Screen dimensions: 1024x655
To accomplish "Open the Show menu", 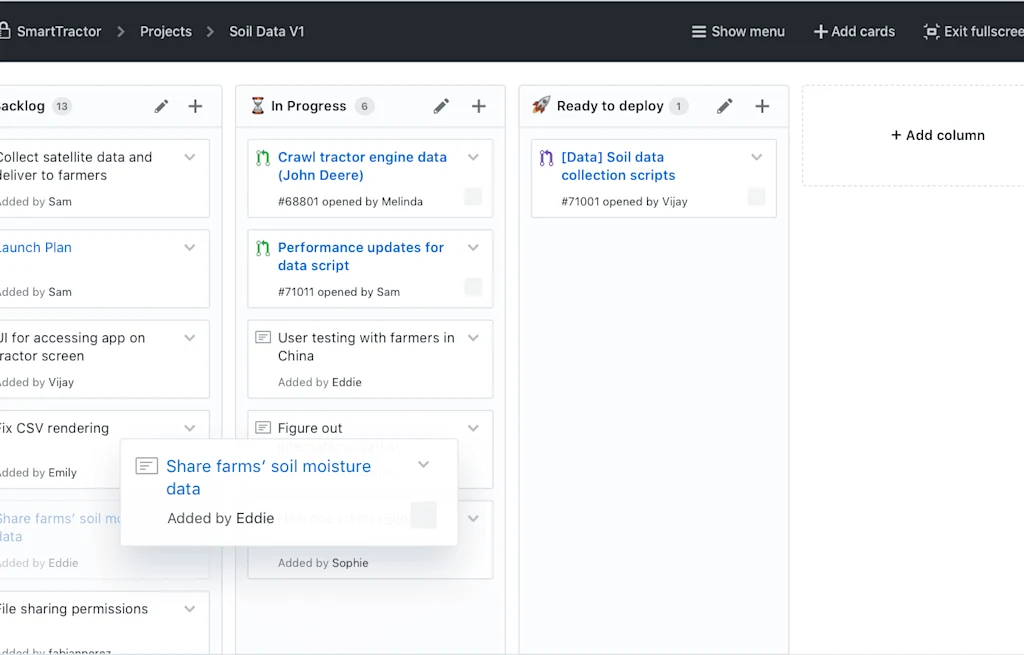I will pyautogui.click(x=737, y=31).
